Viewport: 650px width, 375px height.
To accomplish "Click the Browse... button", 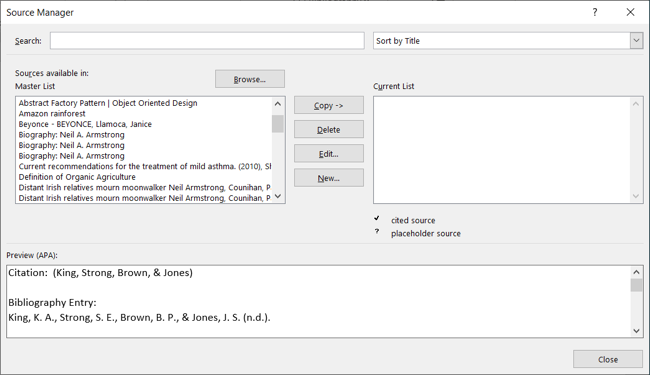I will coord(250,79).
